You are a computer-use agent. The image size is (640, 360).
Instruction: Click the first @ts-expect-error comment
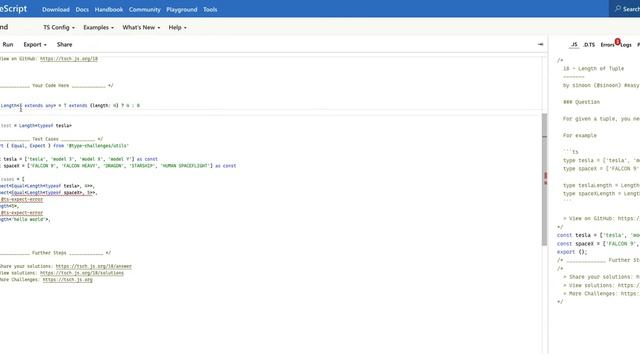pos(21,199)
